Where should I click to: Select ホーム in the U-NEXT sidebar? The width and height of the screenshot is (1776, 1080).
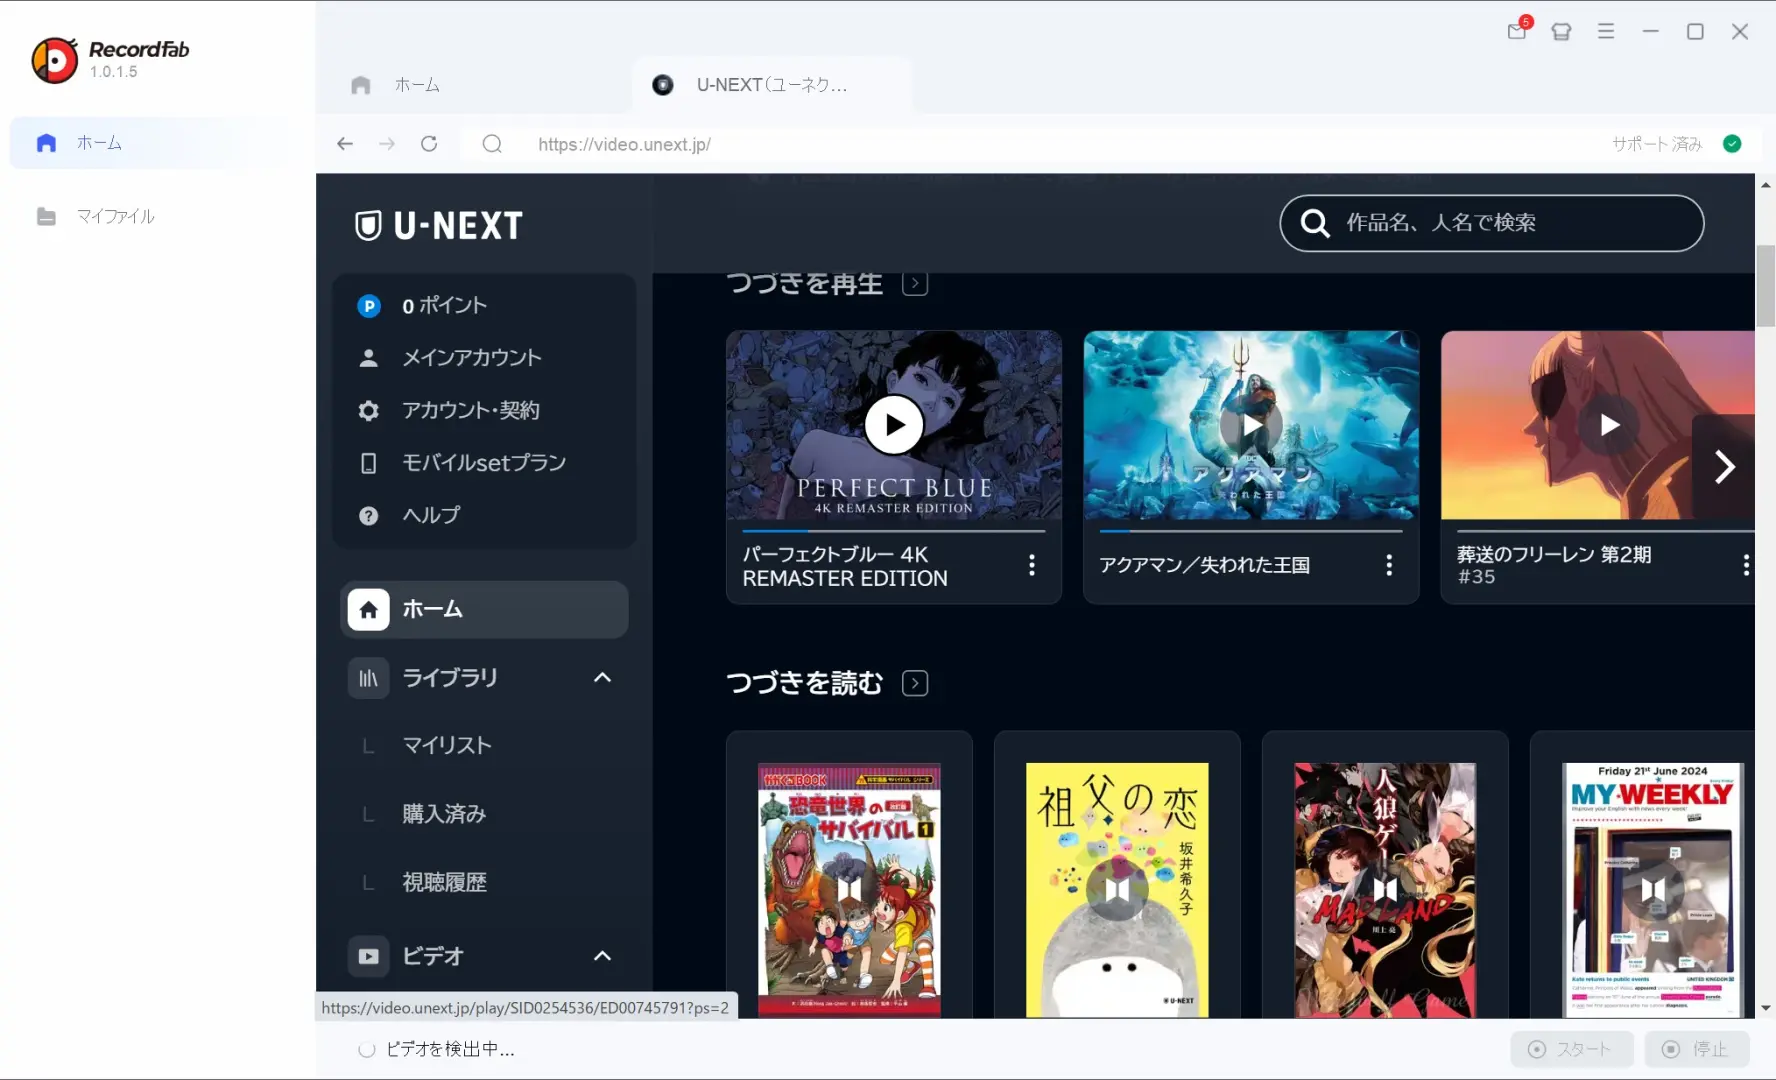[x=484, y=610]
